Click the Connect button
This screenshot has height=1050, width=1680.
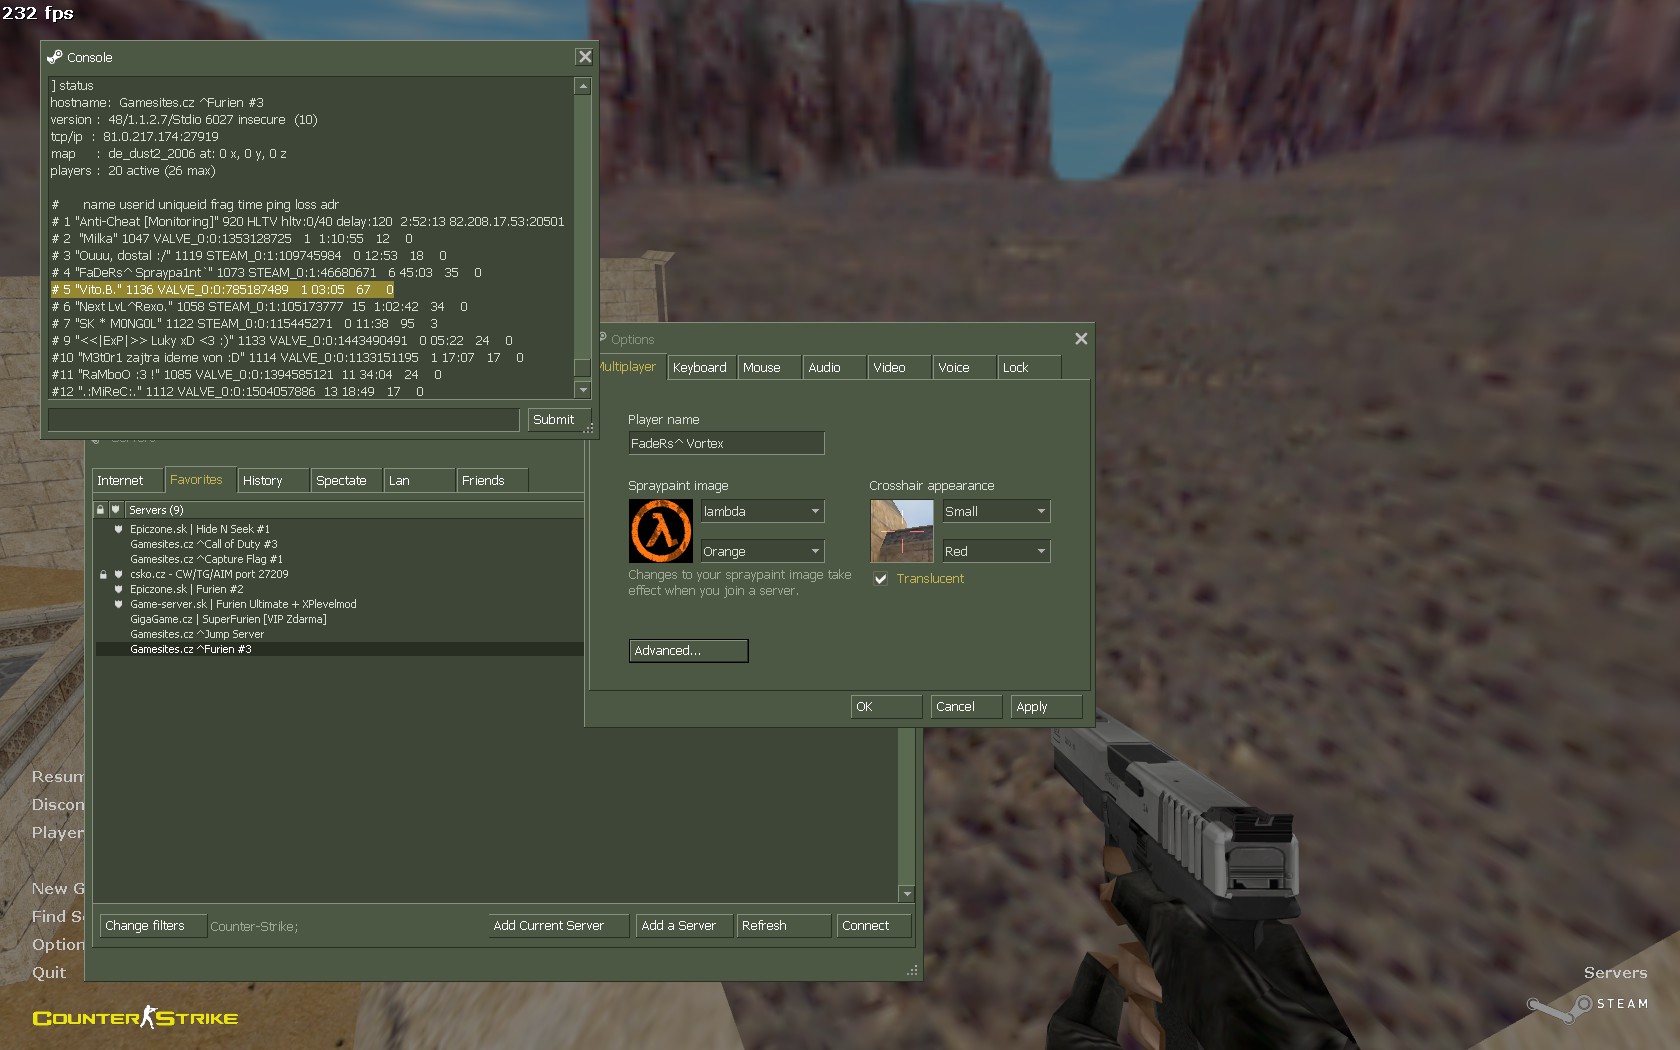coord(866,926)
